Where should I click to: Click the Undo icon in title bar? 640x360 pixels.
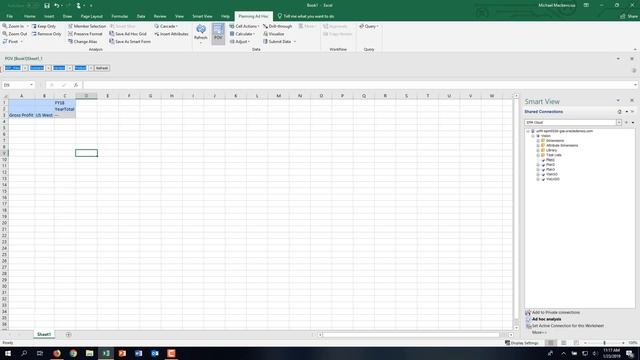(57, 6)
